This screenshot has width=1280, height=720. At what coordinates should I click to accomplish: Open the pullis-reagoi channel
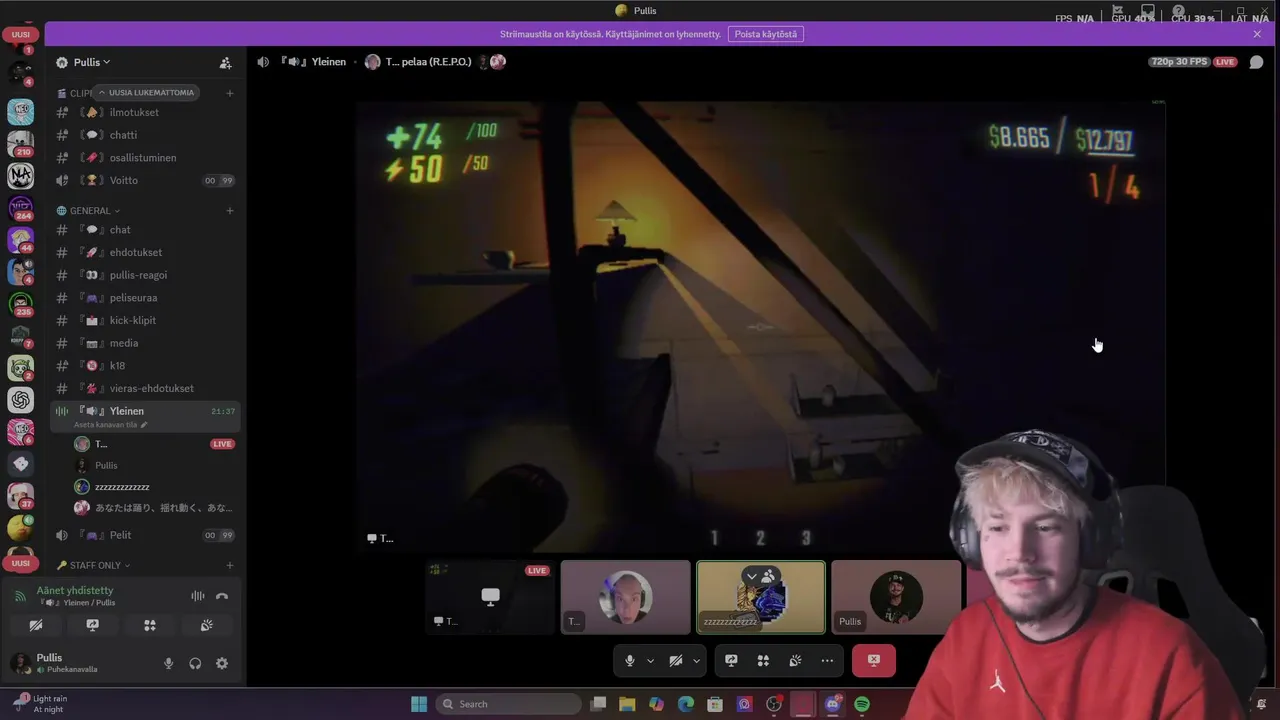click(x=146, y=275)
